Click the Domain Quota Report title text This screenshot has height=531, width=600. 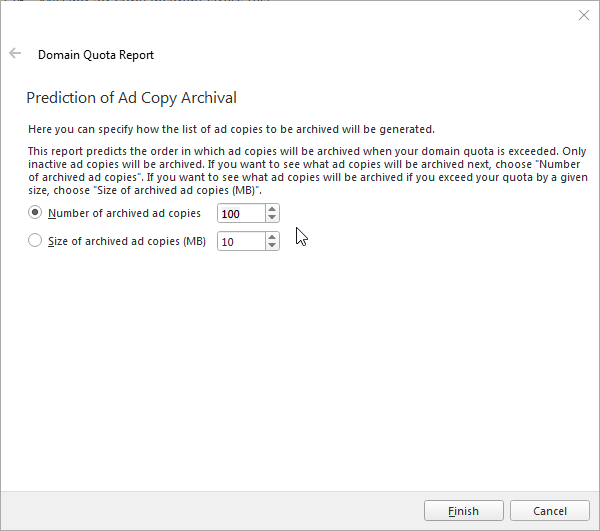[96, 55]
